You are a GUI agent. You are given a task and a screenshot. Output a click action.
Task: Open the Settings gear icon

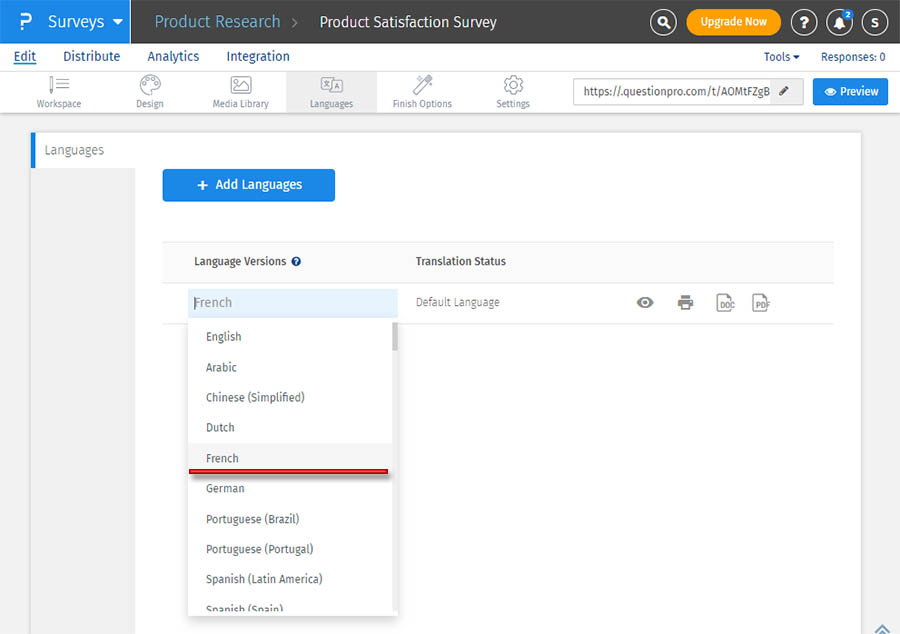point(513,92)
